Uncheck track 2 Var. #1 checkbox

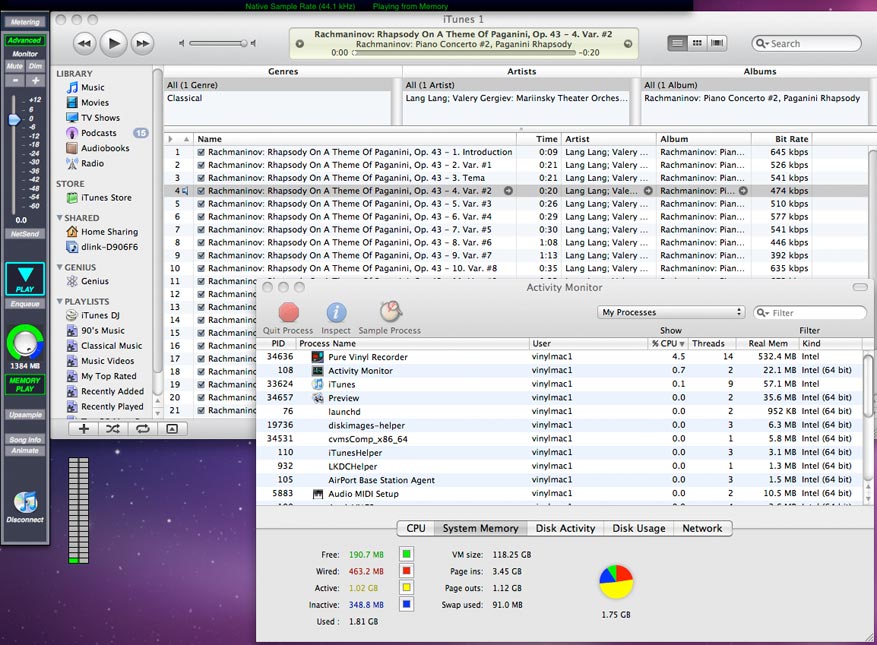click(x=201, y=165)
